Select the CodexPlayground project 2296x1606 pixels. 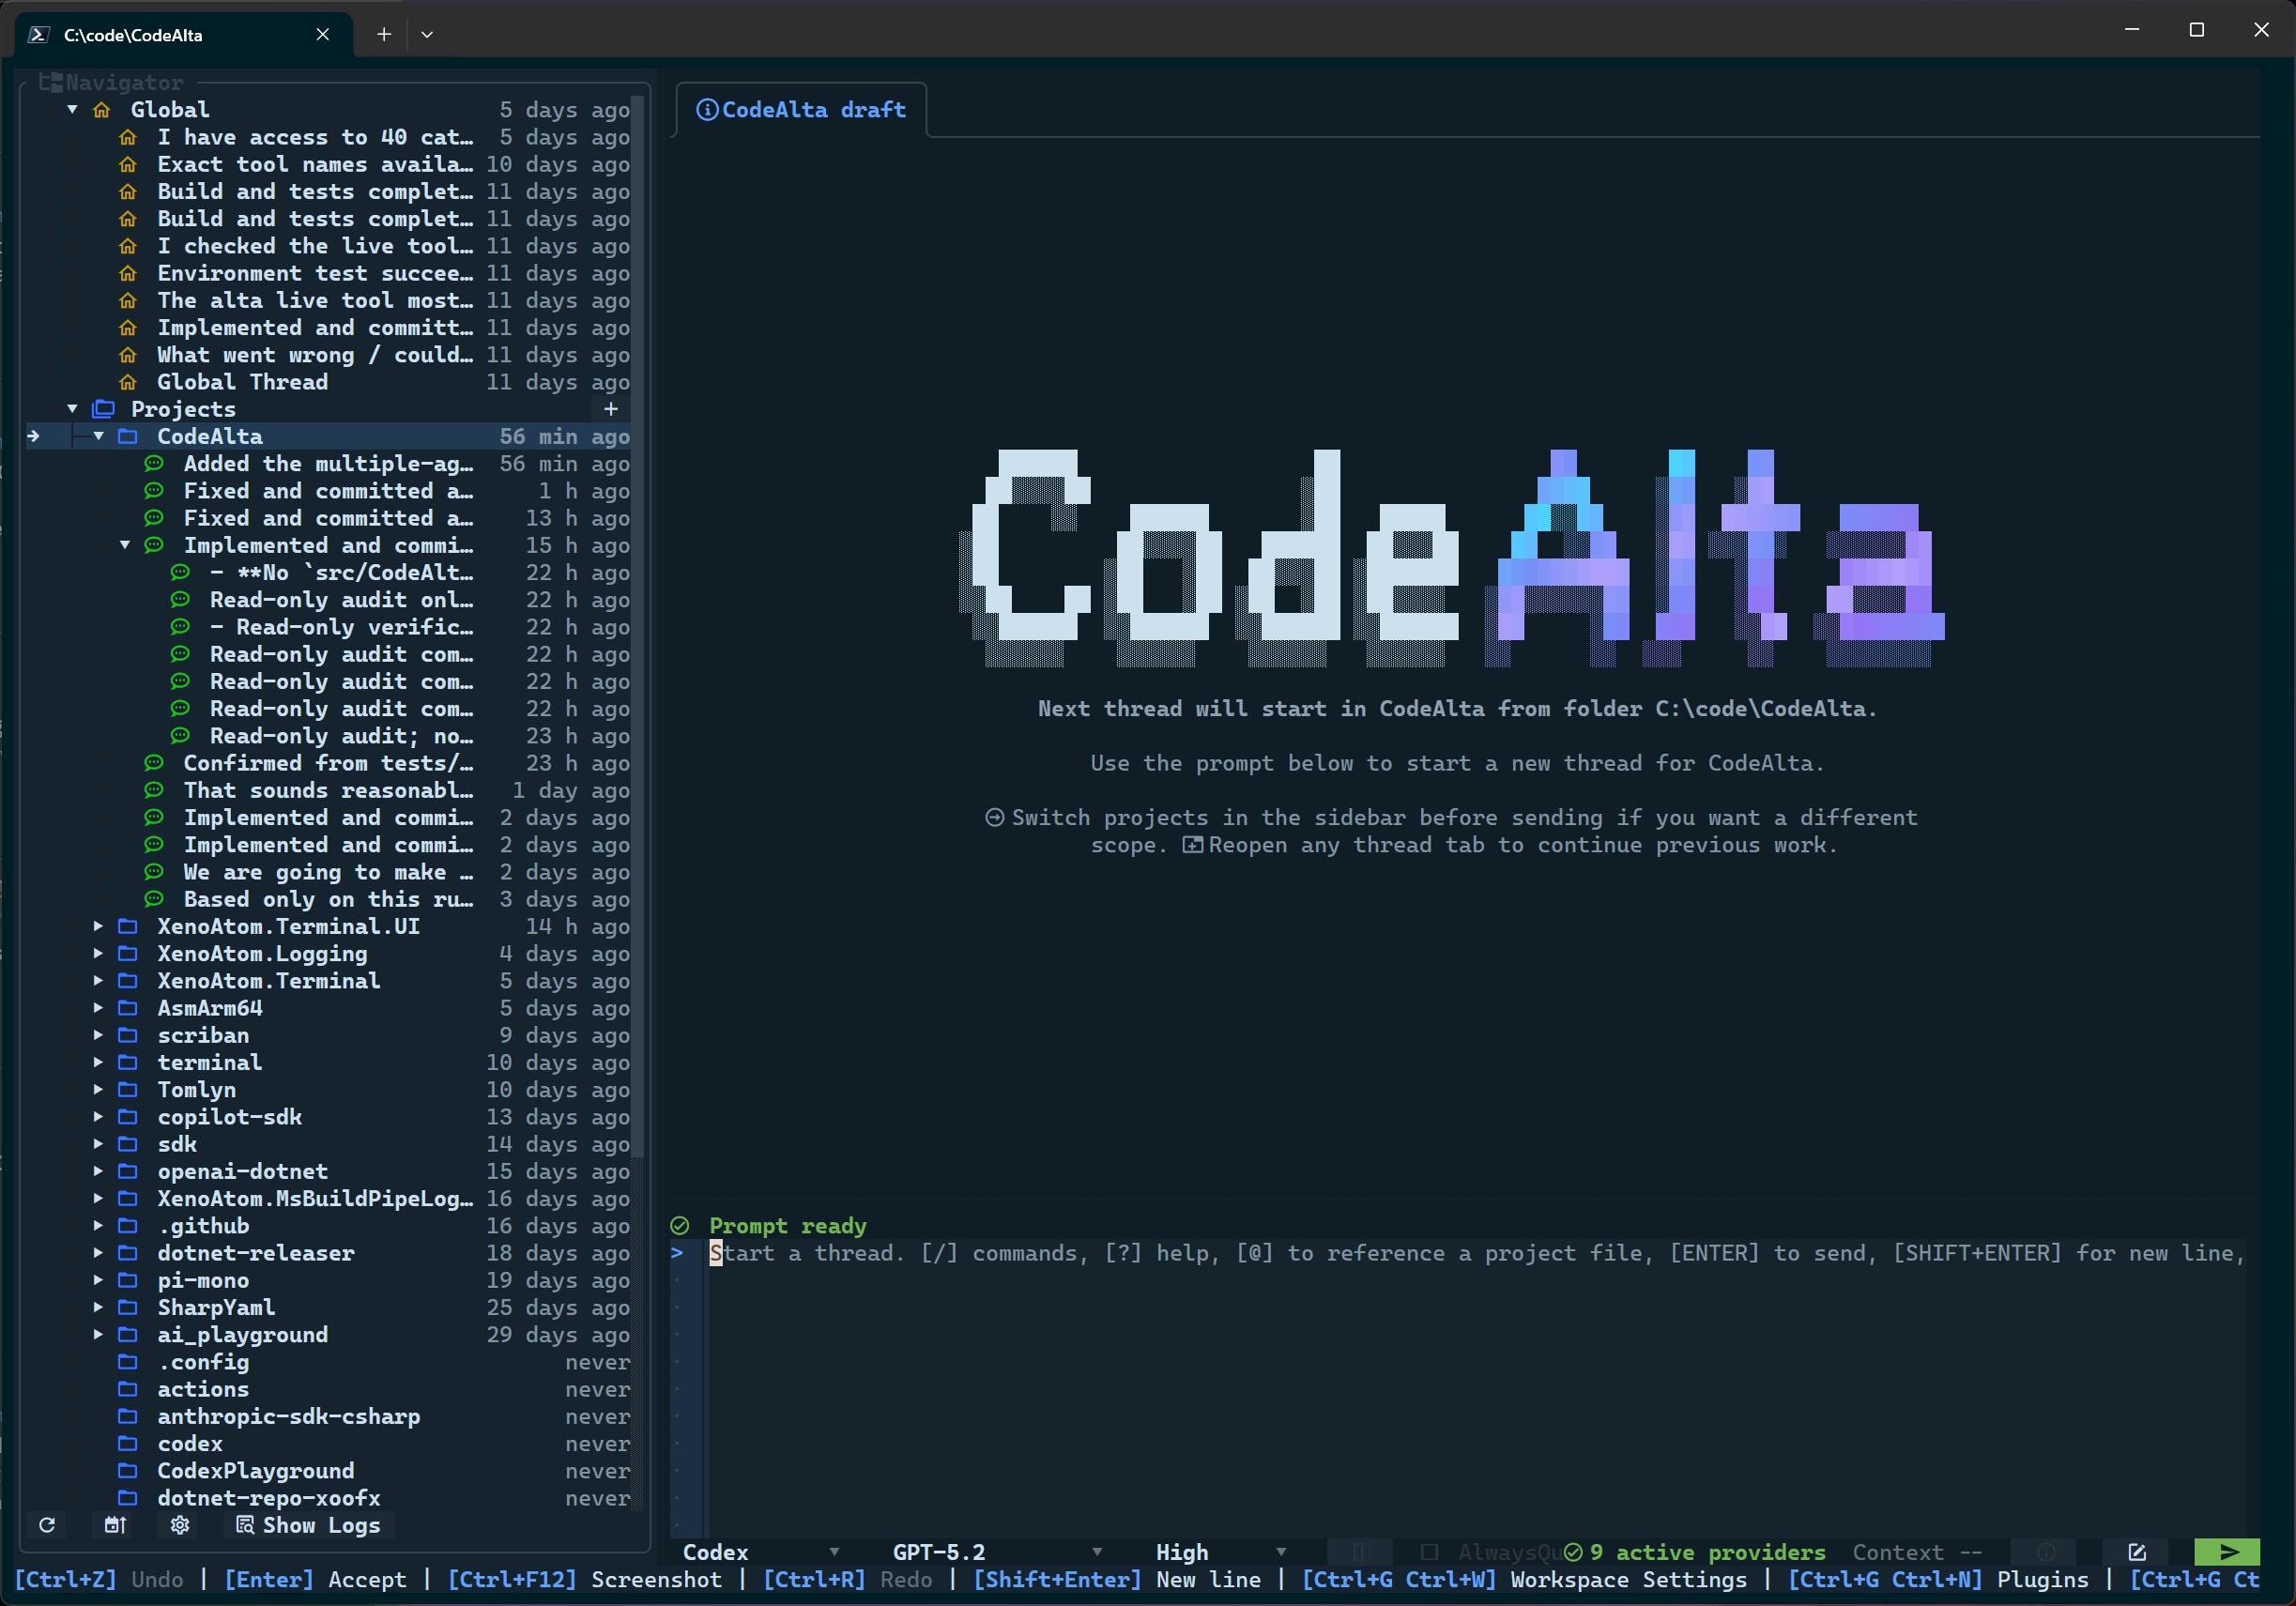point(255,1471)
